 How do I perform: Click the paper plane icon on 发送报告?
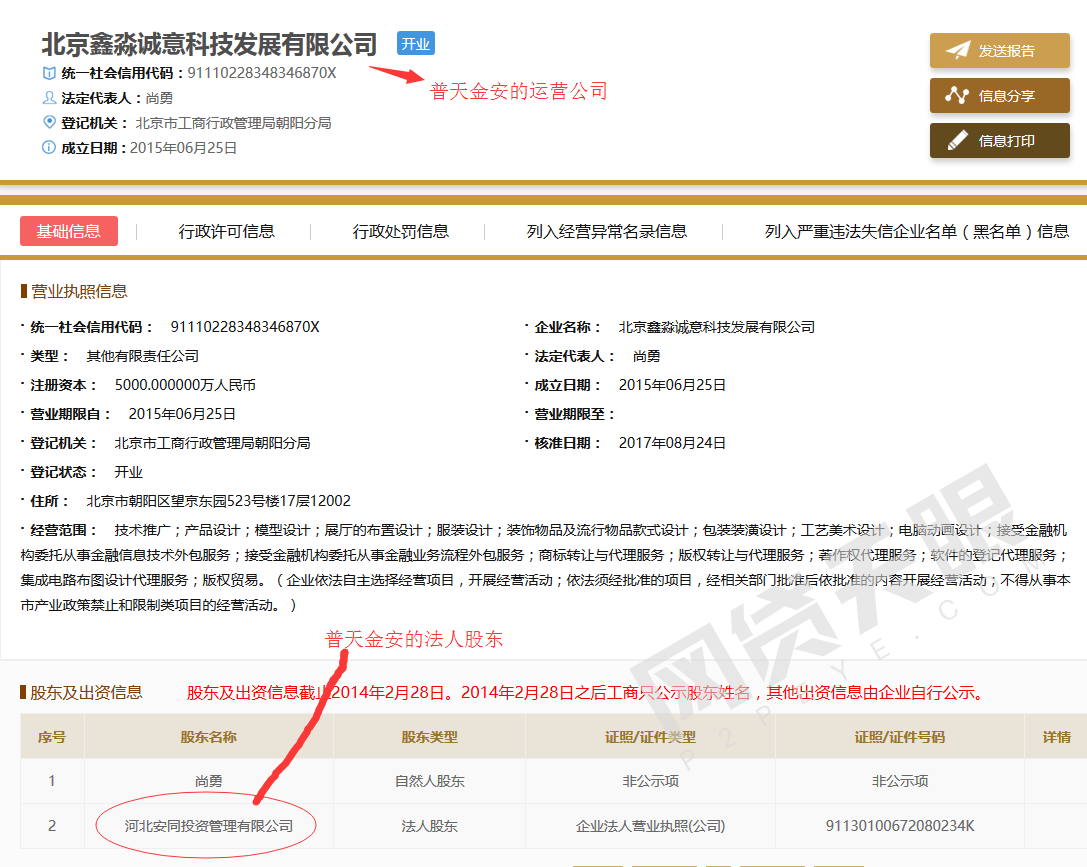click(958, 50)
